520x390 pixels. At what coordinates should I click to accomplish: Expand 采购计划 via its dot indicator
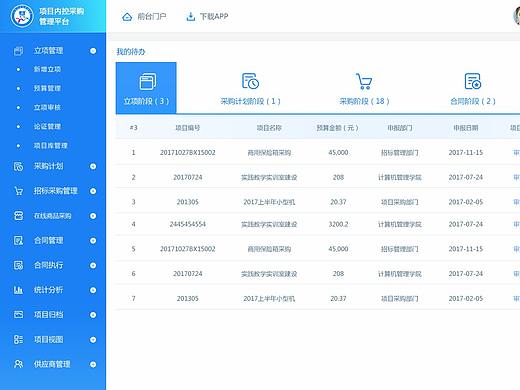93,166
